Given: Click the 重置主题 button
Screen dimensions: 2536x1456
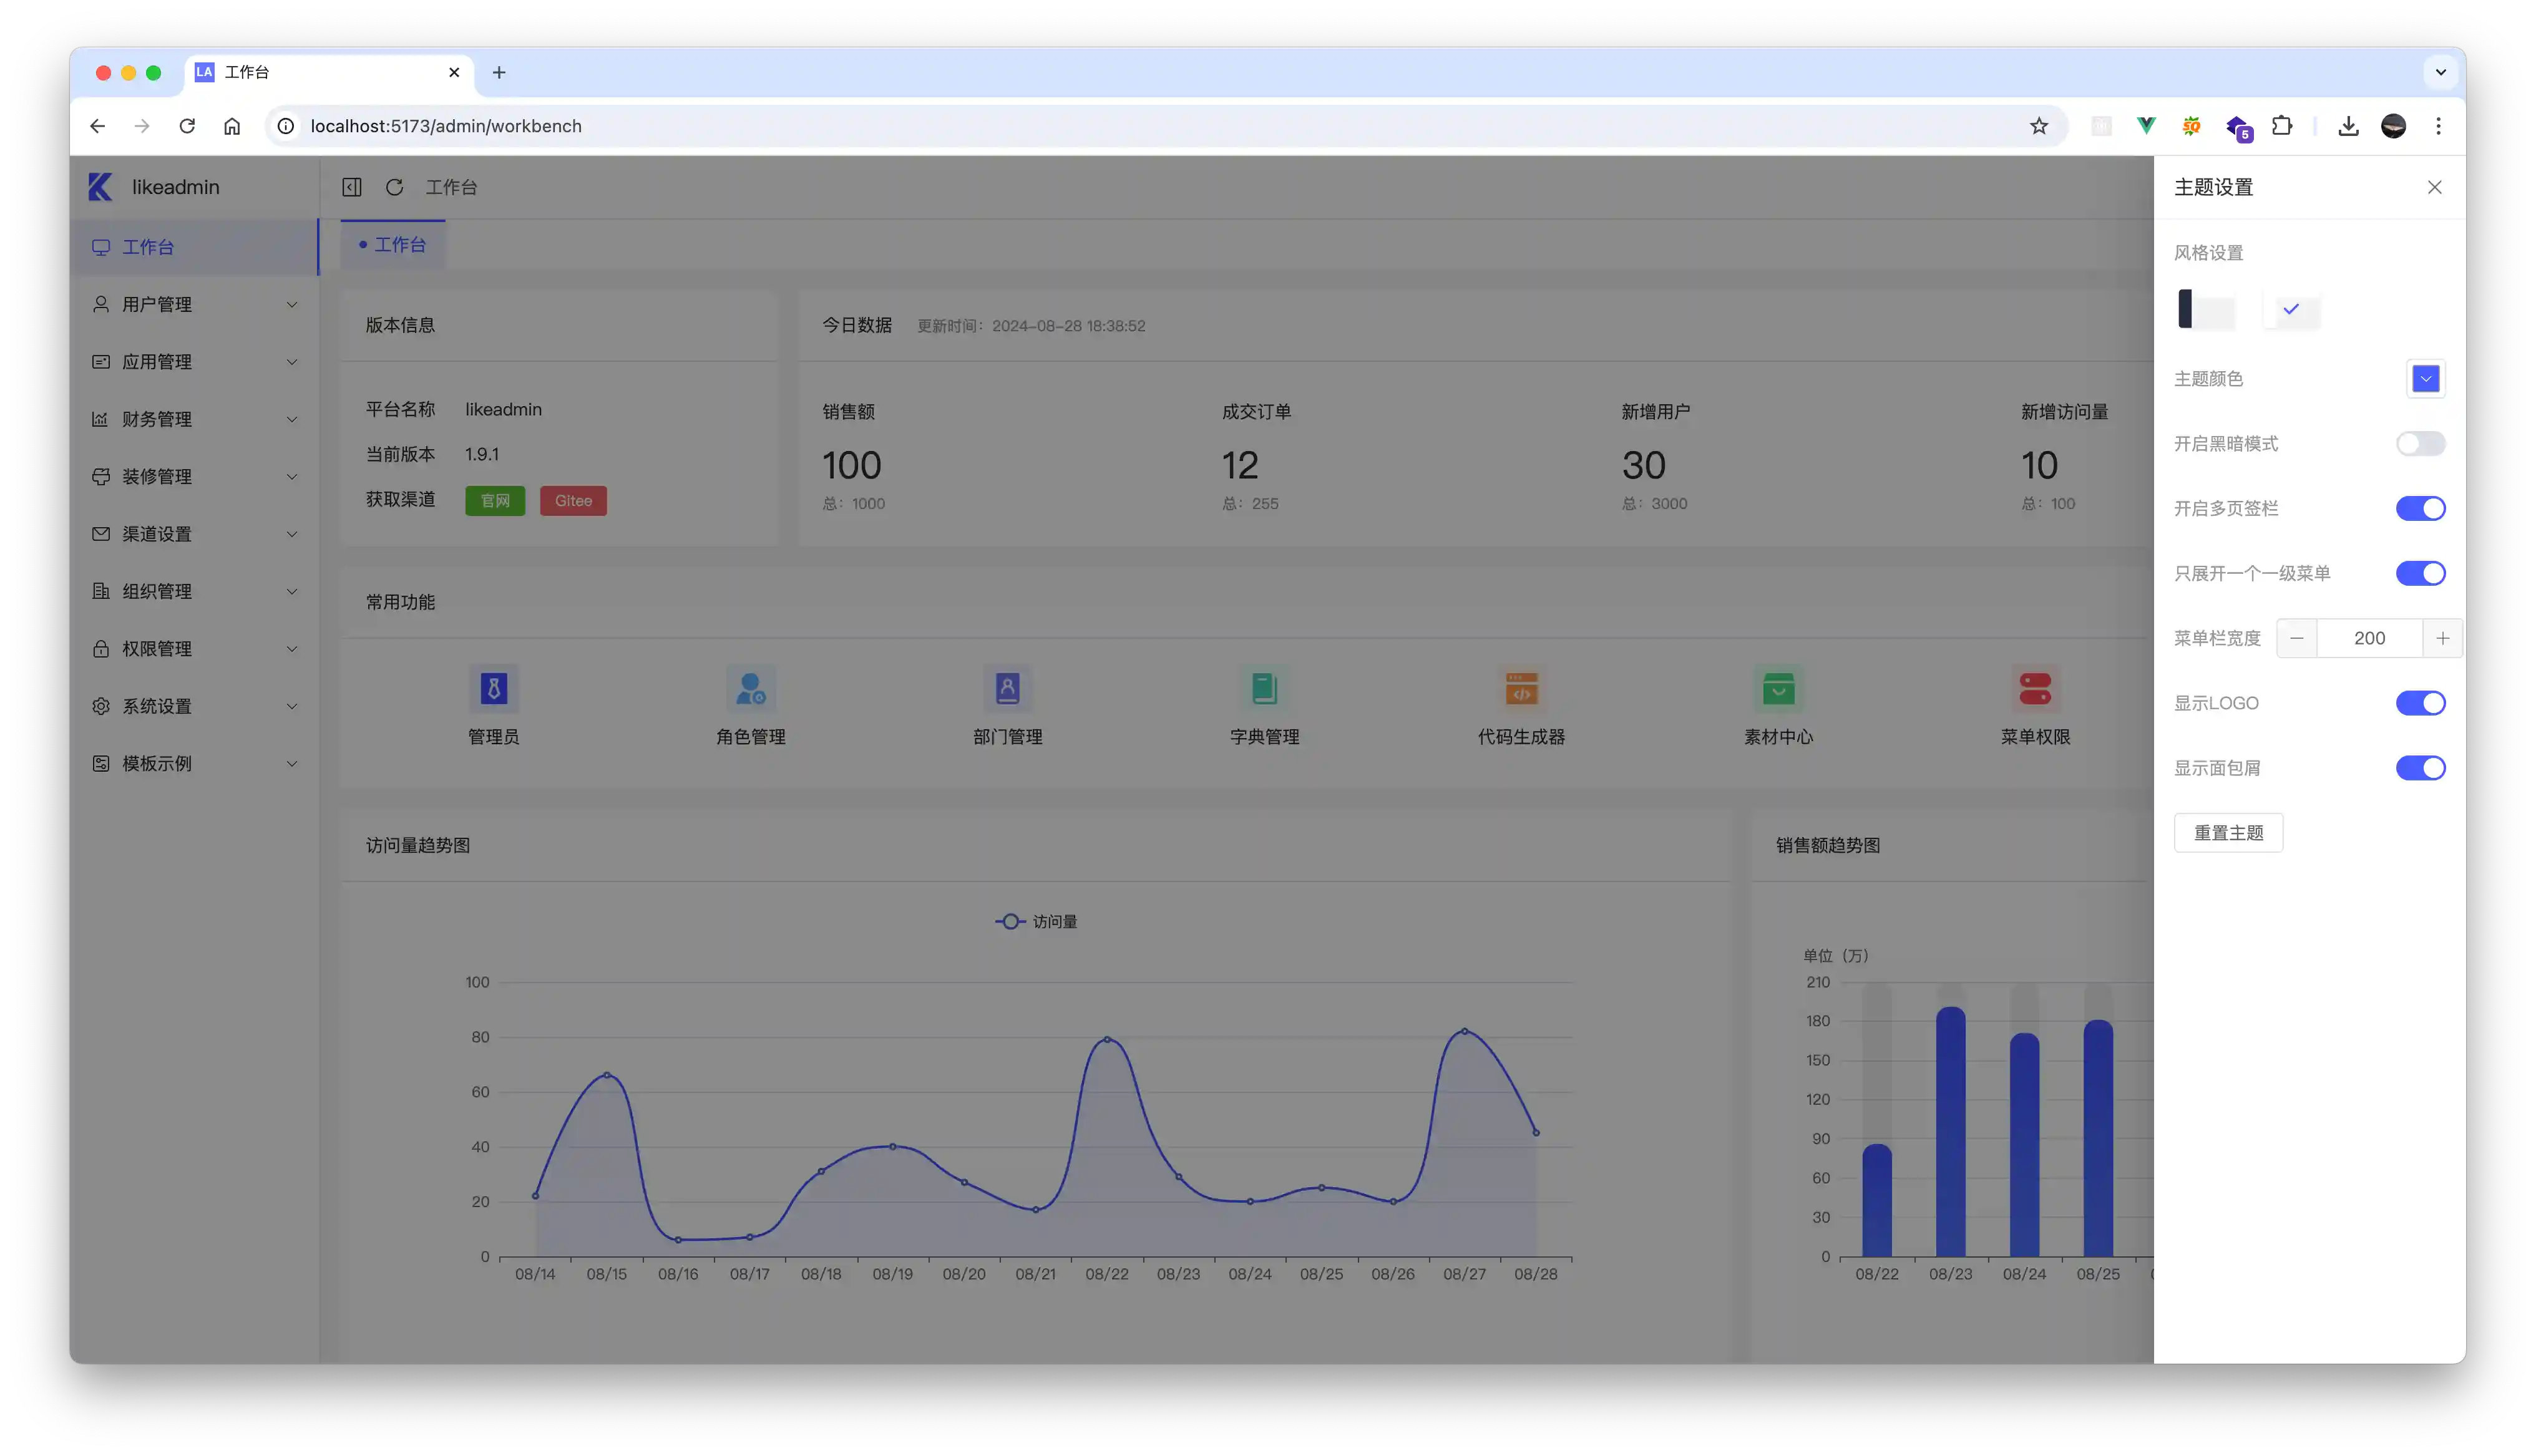Looking at the screenshot, I should (x=2228, y=833).
